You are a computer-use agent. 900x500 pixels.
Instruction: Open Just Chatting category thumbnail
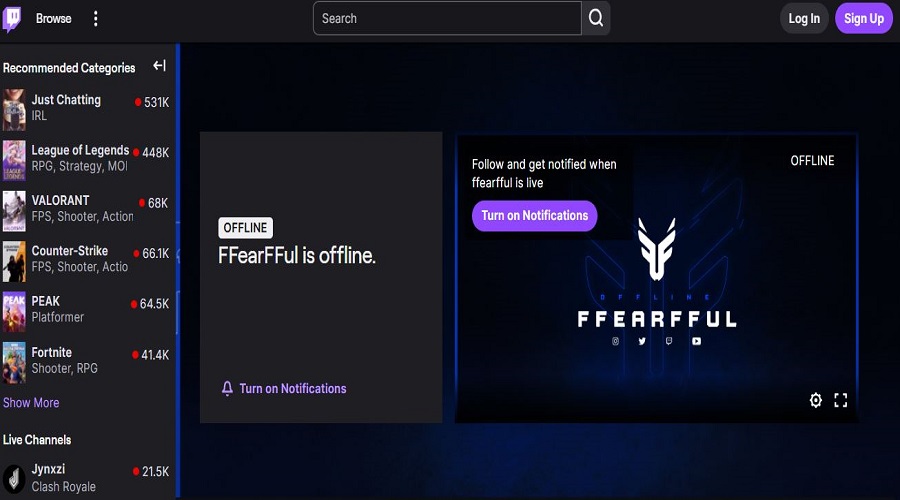tap(14, 109)
